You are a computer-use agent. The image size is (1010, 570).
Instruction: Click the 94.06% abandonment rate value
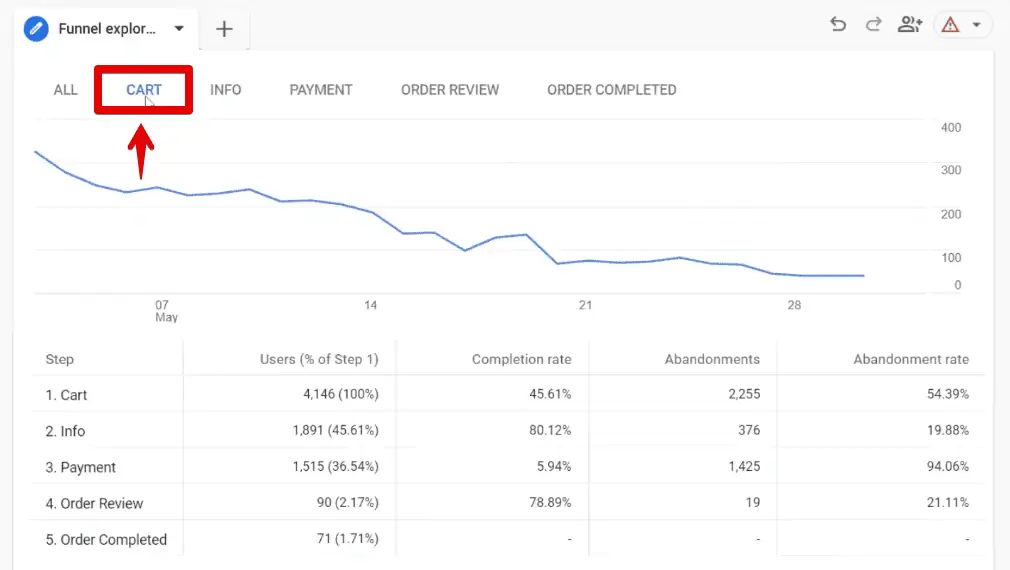(x=948, y=466)
